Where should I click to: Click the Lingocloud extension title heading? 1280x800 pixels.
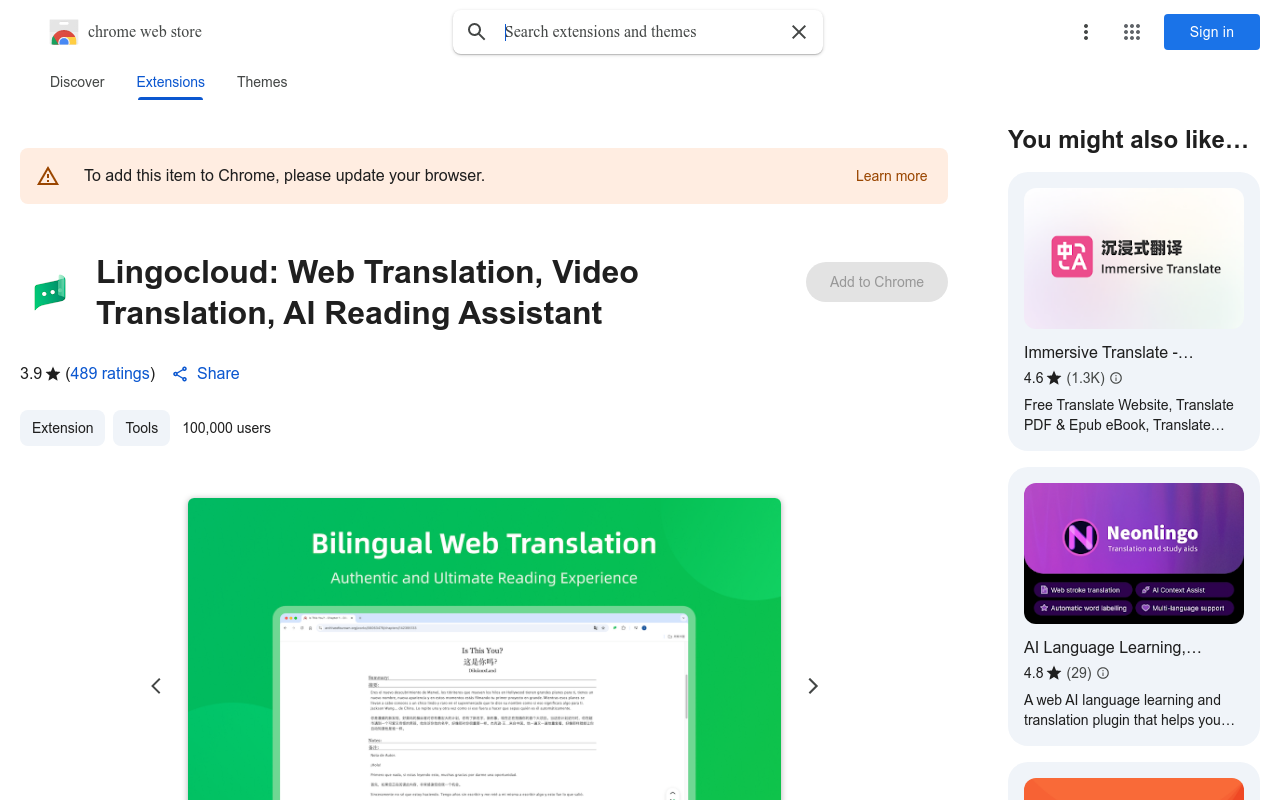(367, 292)
